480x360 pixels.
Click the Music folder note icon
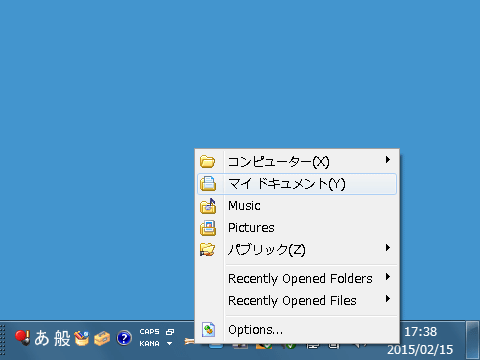(x=208, y=206)
